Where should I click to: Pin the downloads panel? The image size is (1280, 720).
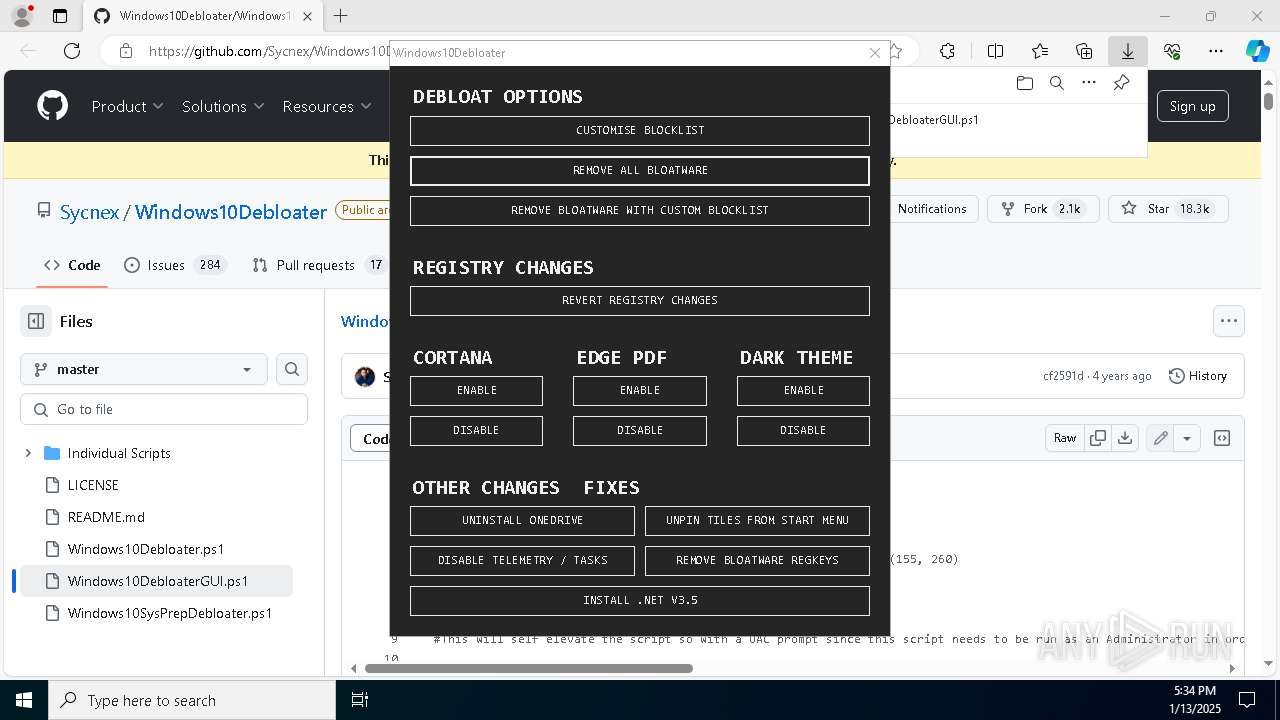(x=1121, y=83)
